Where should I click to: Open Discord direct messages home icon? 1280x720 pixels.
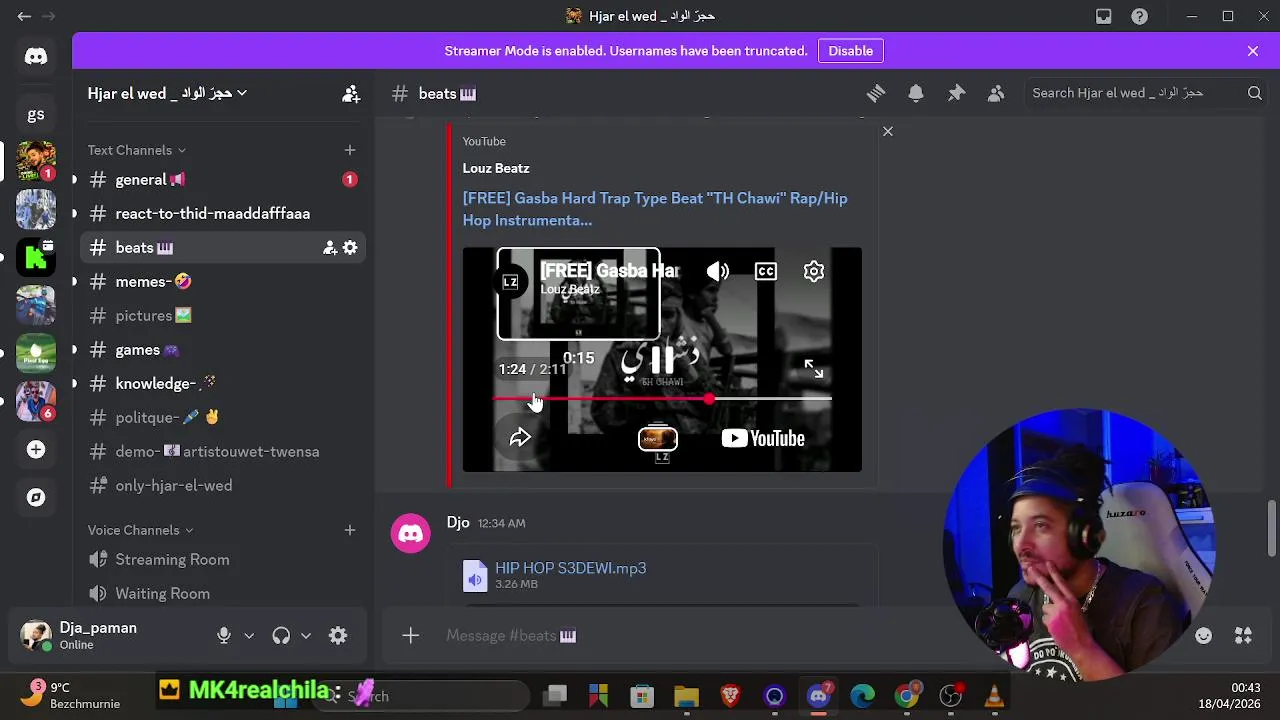(x=36, y=56)
